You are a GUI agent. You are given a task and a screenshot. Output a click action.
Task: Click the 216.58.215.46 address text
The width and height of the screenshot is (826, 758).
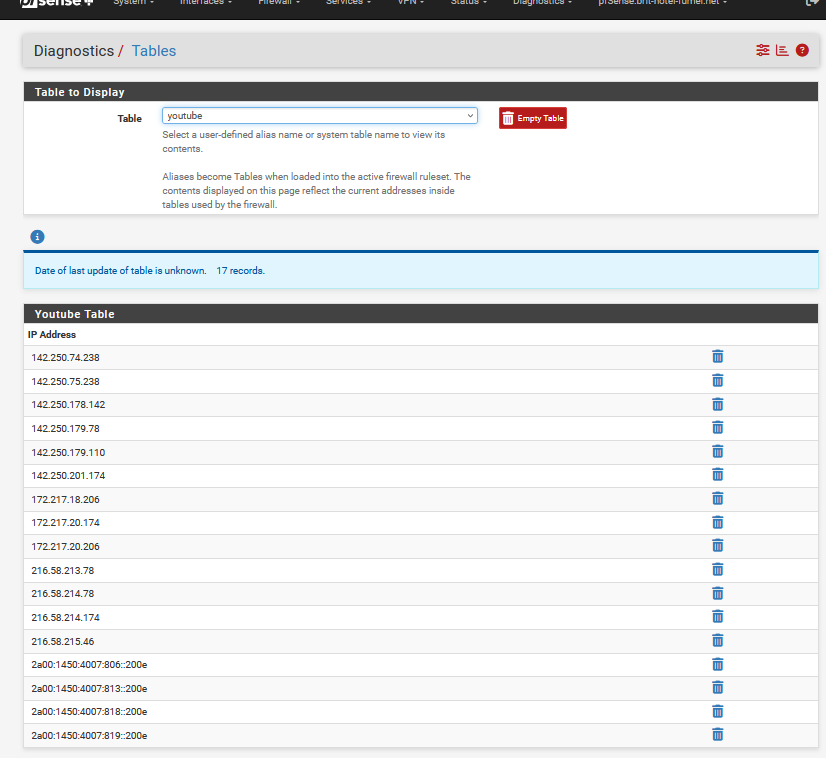pyautogui.click(x=63, y=642)
